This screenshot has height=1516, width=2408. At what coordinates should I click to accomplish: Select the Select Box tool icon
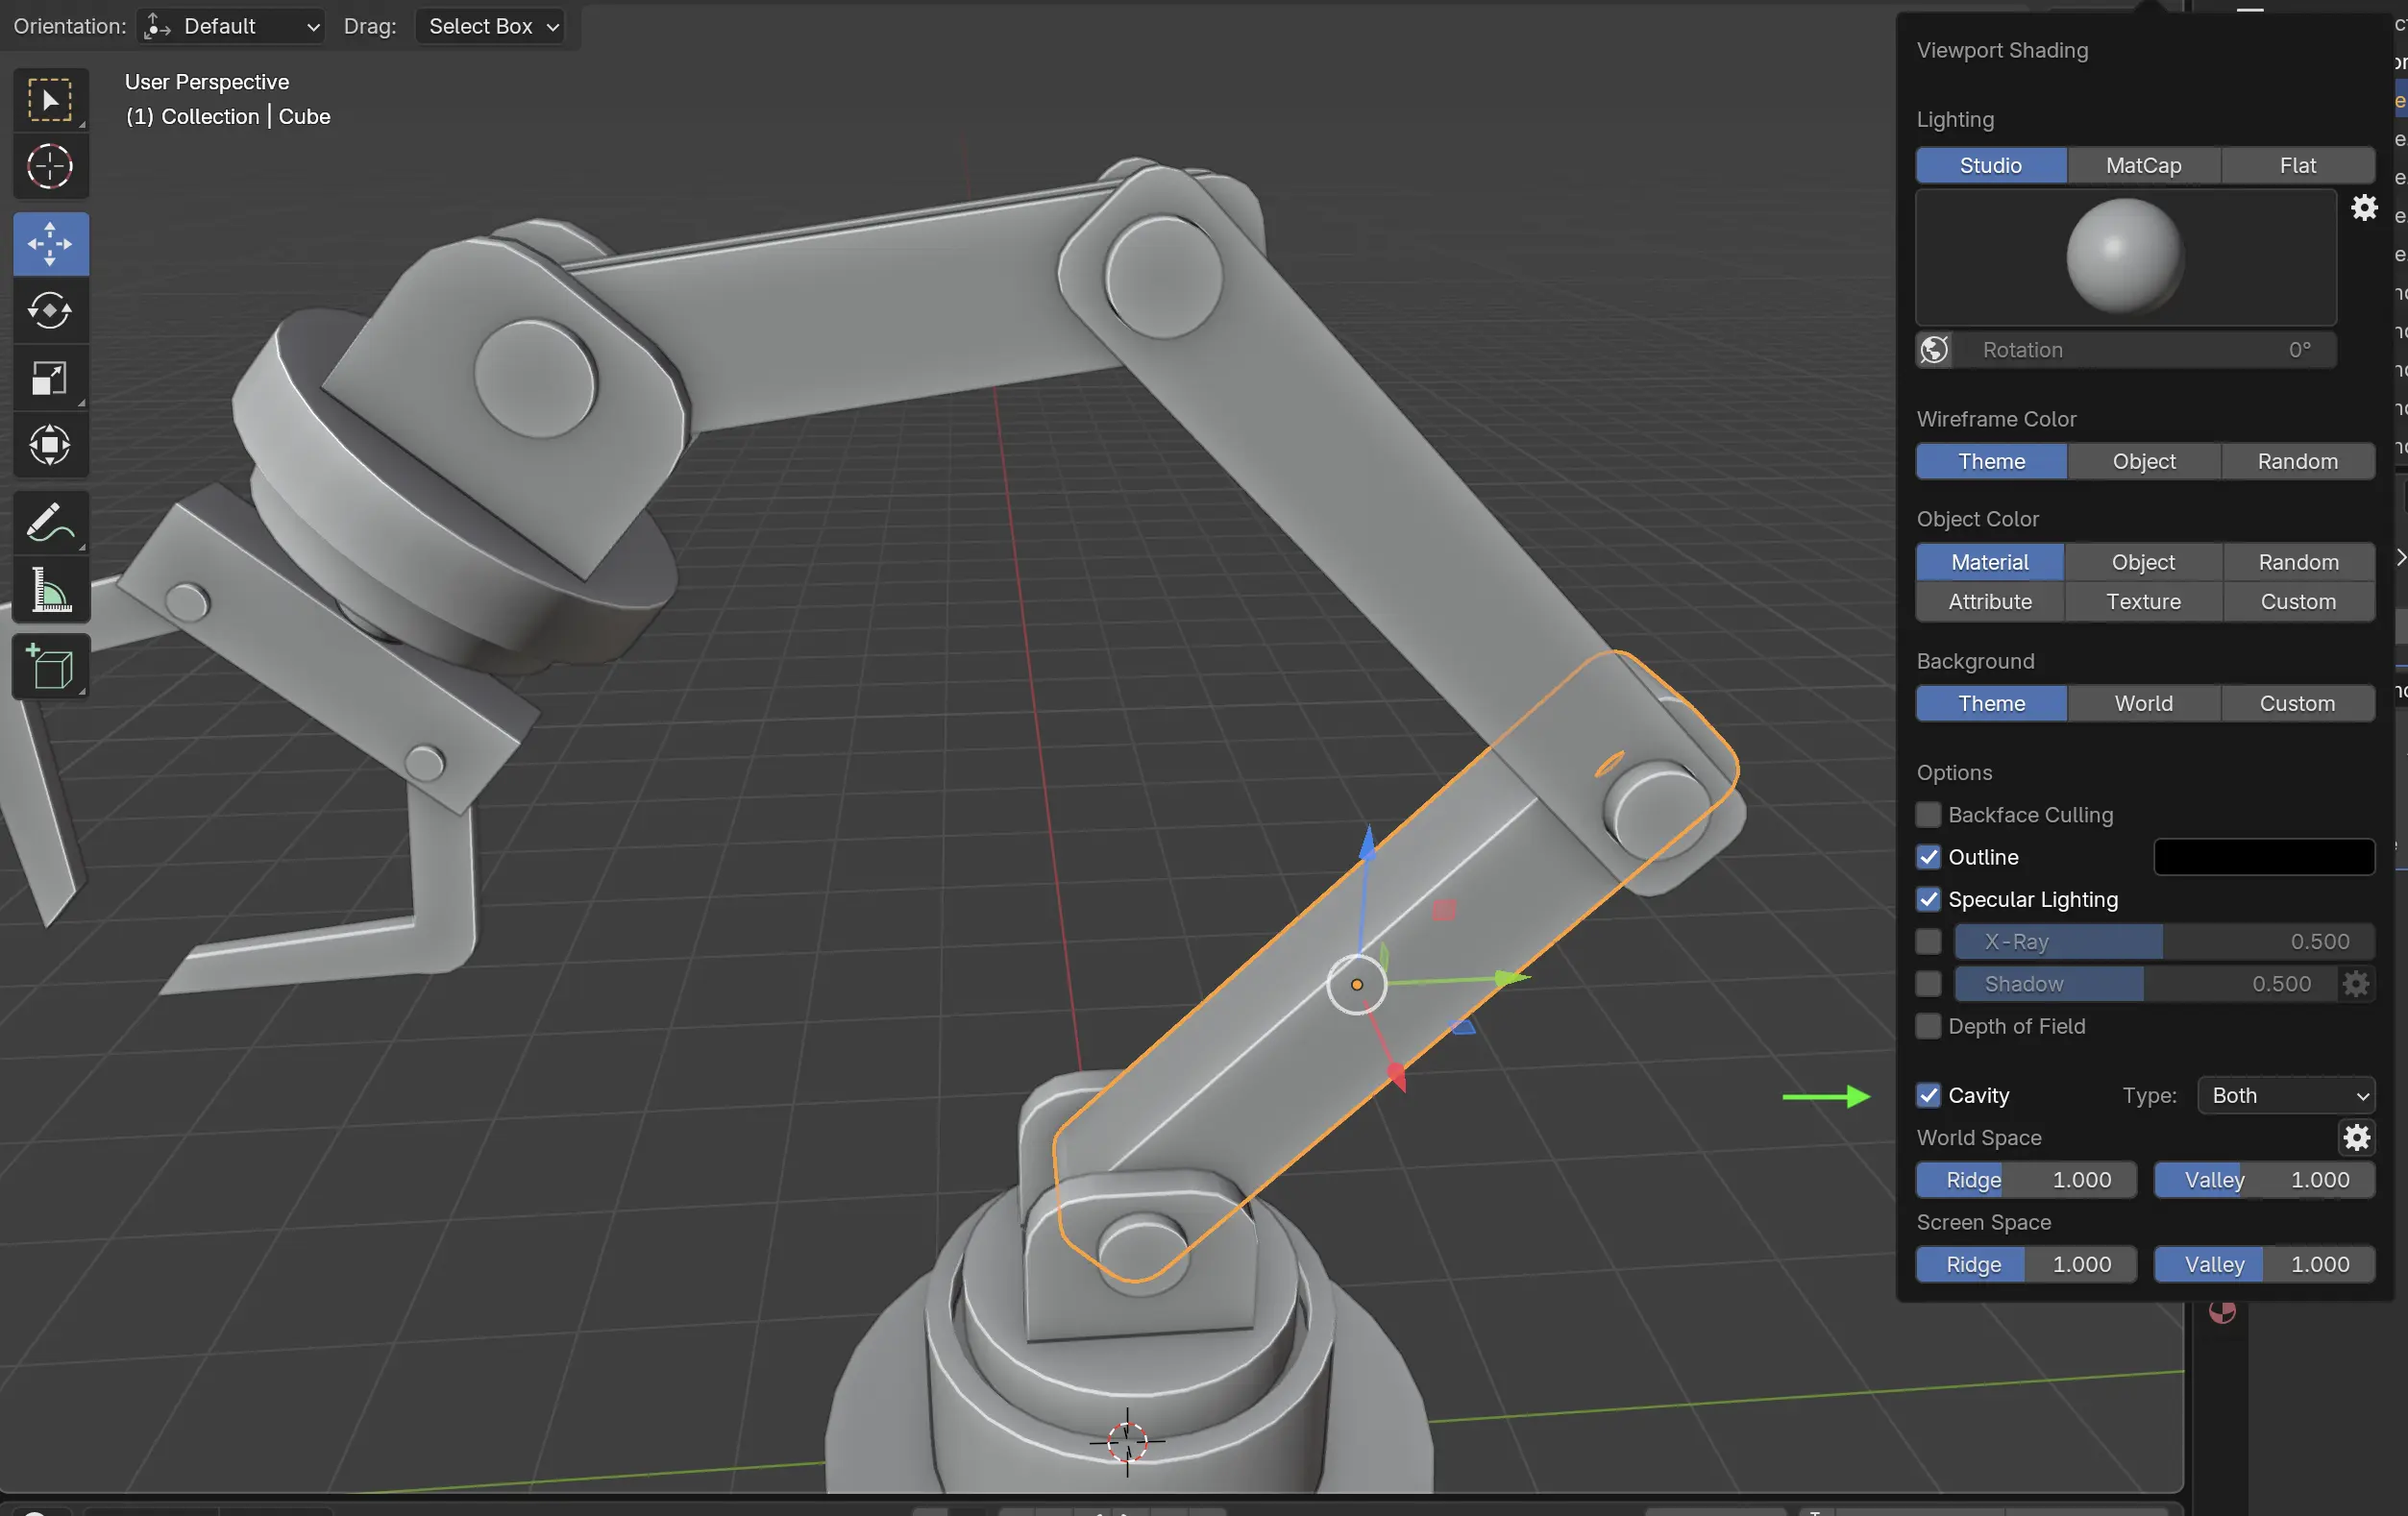coord(50,99)
